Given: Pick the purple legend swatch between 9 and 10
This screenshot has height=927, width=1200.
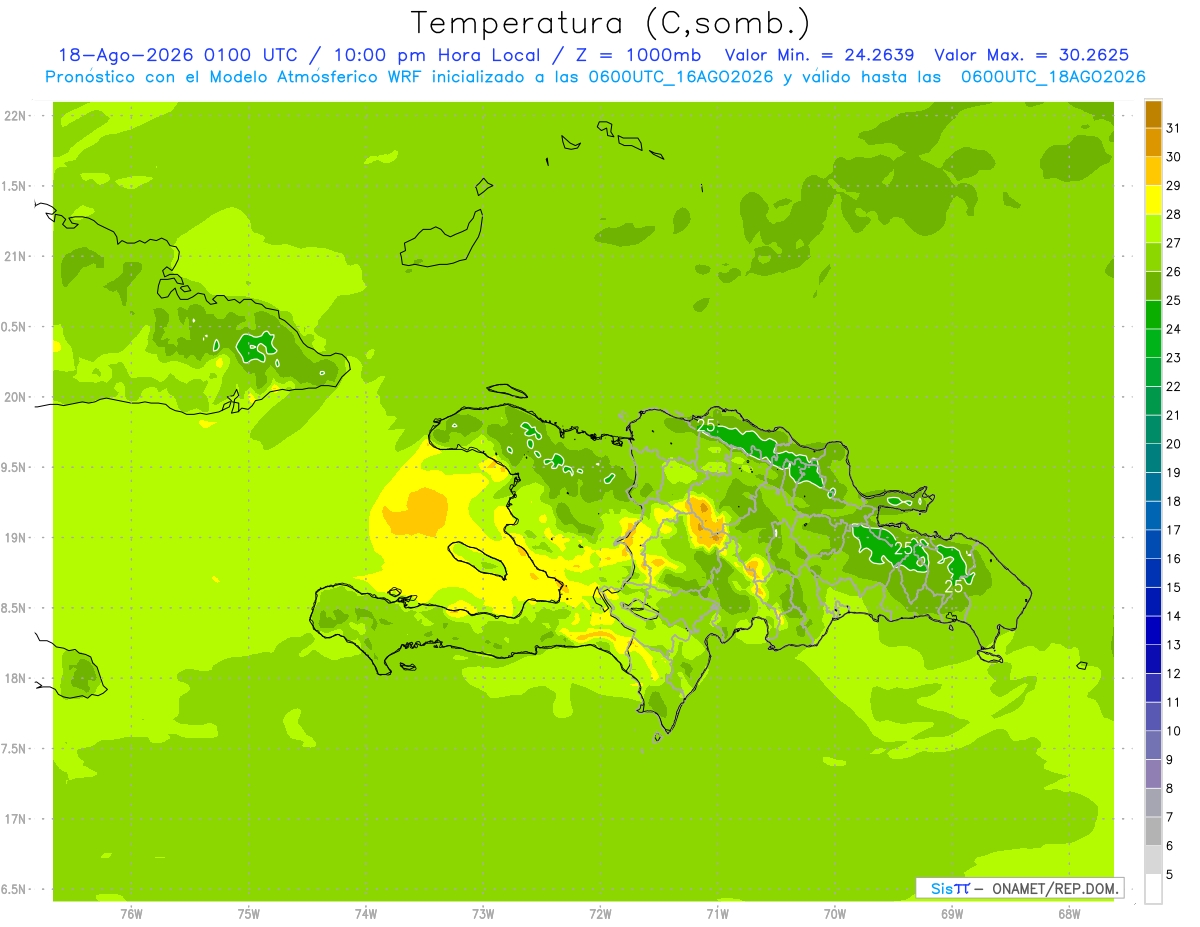Looking at the screenshot, I should (x=1153, y=746).
